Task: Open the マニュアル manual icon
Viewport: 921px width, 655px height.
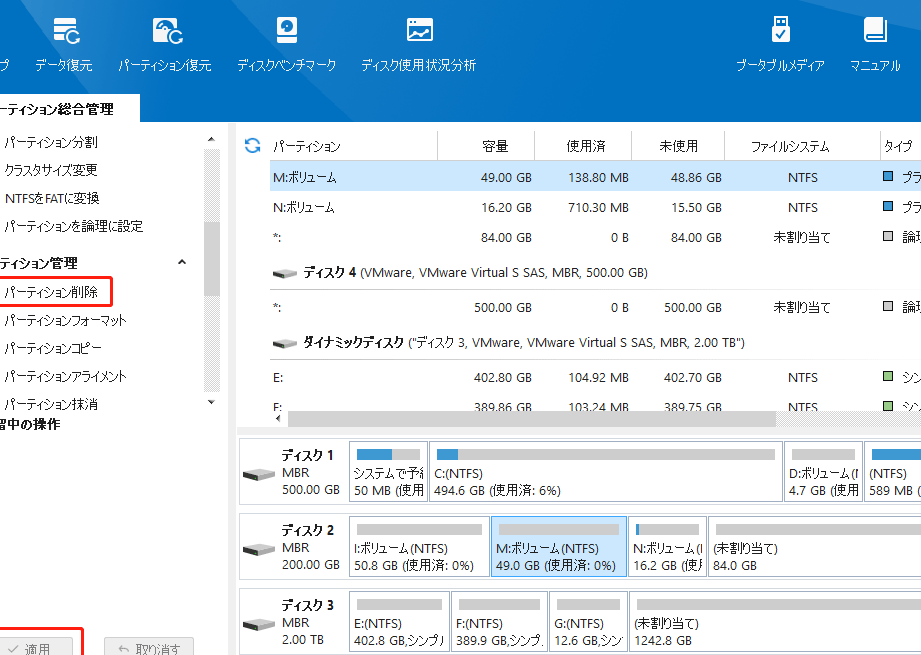Action: point(875,44)
